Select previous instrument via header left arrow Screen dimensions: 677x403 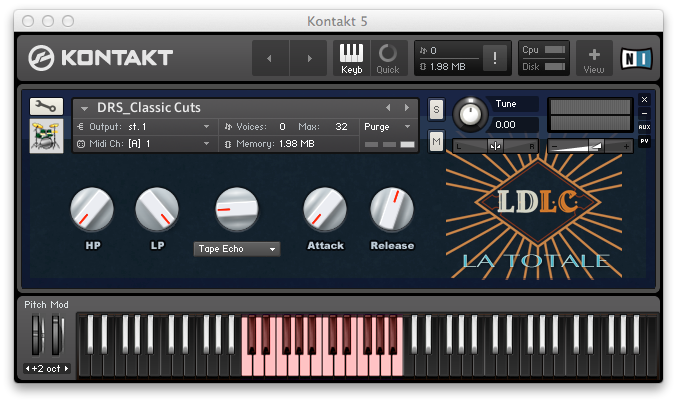pos(388,108)
